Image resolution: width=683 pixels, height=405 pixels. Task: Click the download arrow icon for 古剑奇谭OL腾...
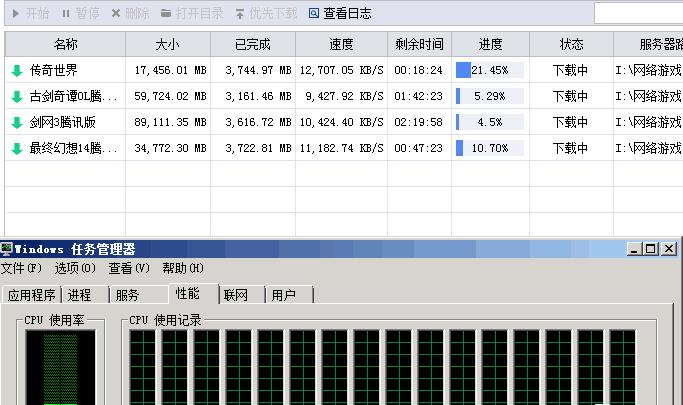(17, 96)
